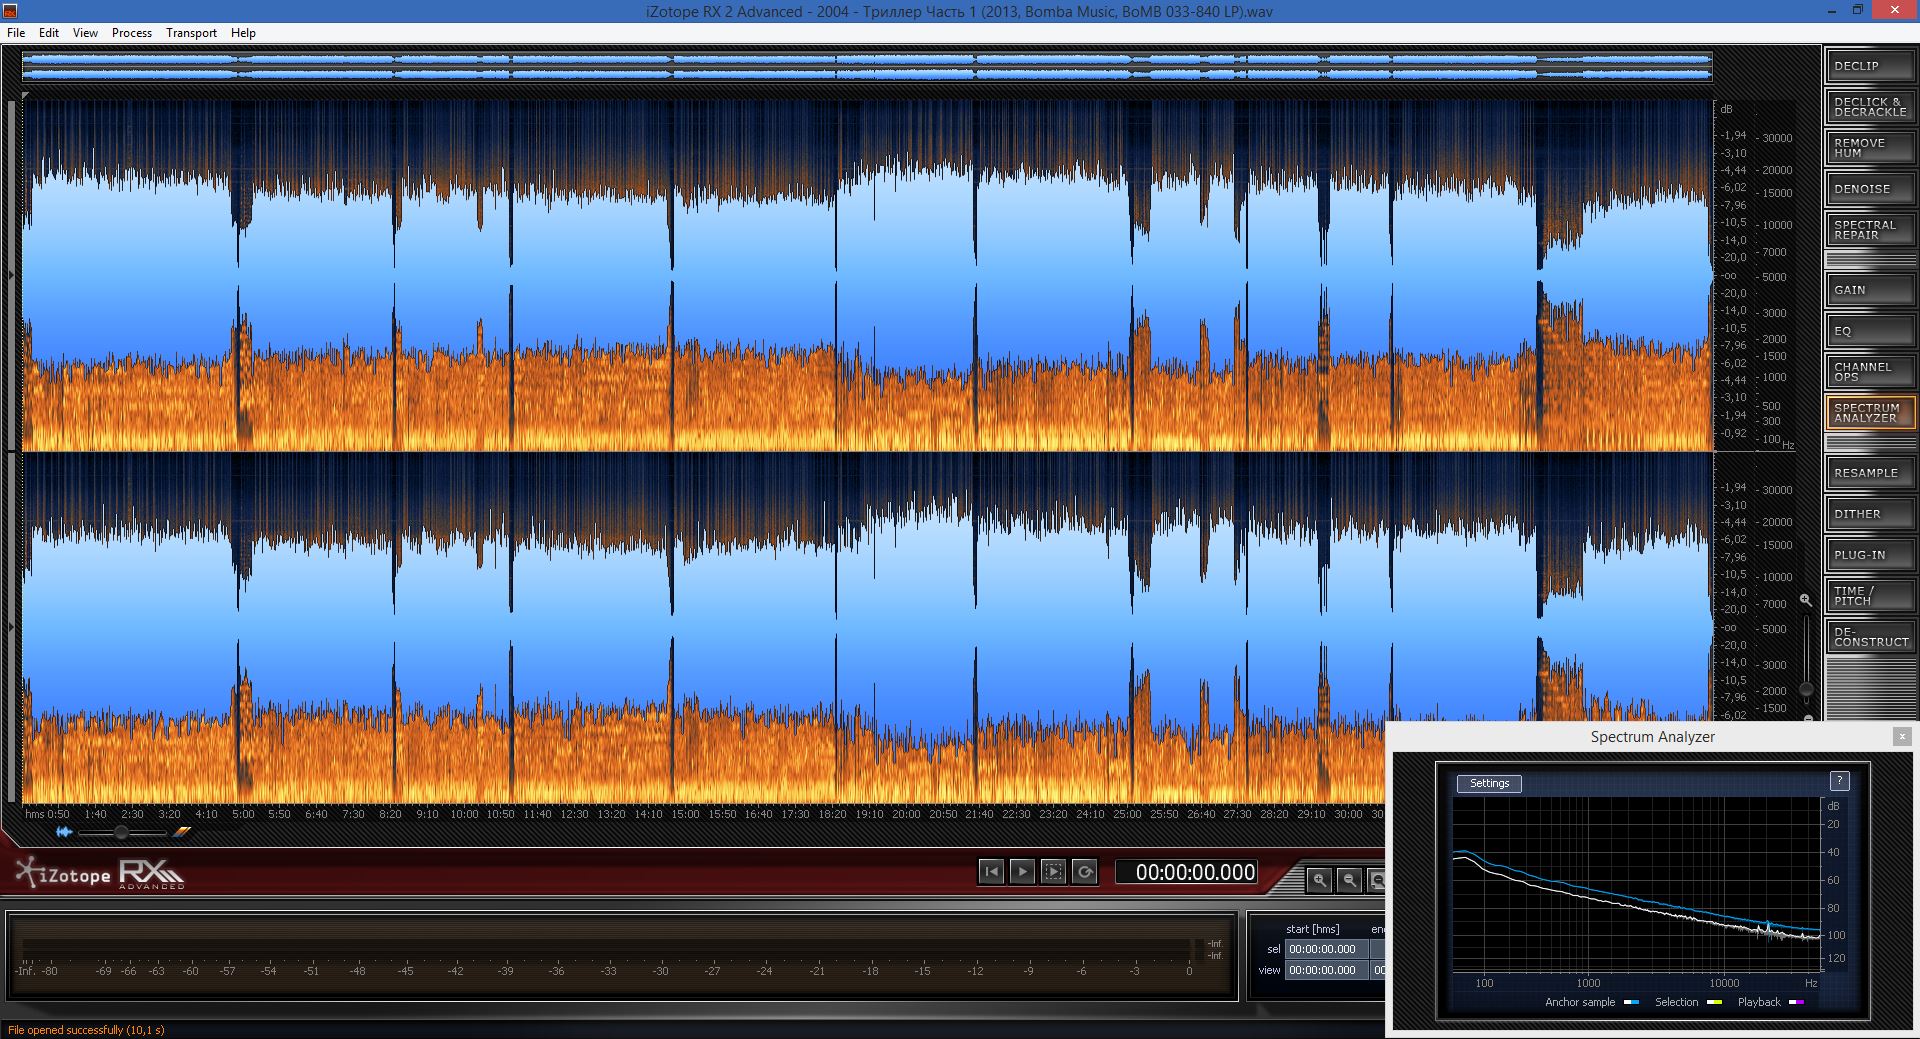Click the Playback legend label

click(1759, 1002)
